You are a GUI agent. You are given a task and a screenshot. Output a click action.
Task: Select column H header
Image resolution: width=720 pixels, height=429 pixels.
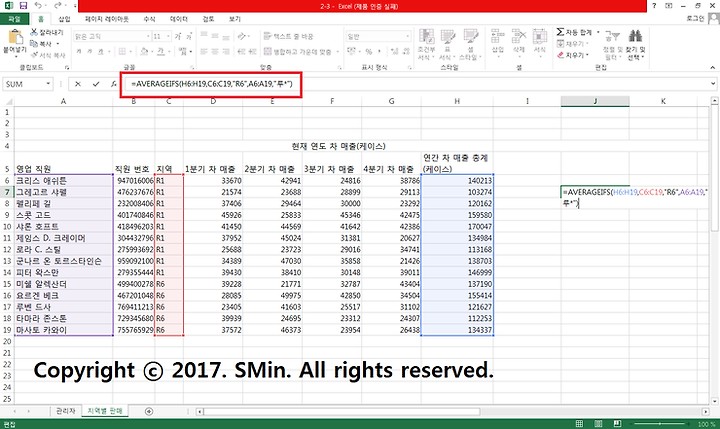457,101
